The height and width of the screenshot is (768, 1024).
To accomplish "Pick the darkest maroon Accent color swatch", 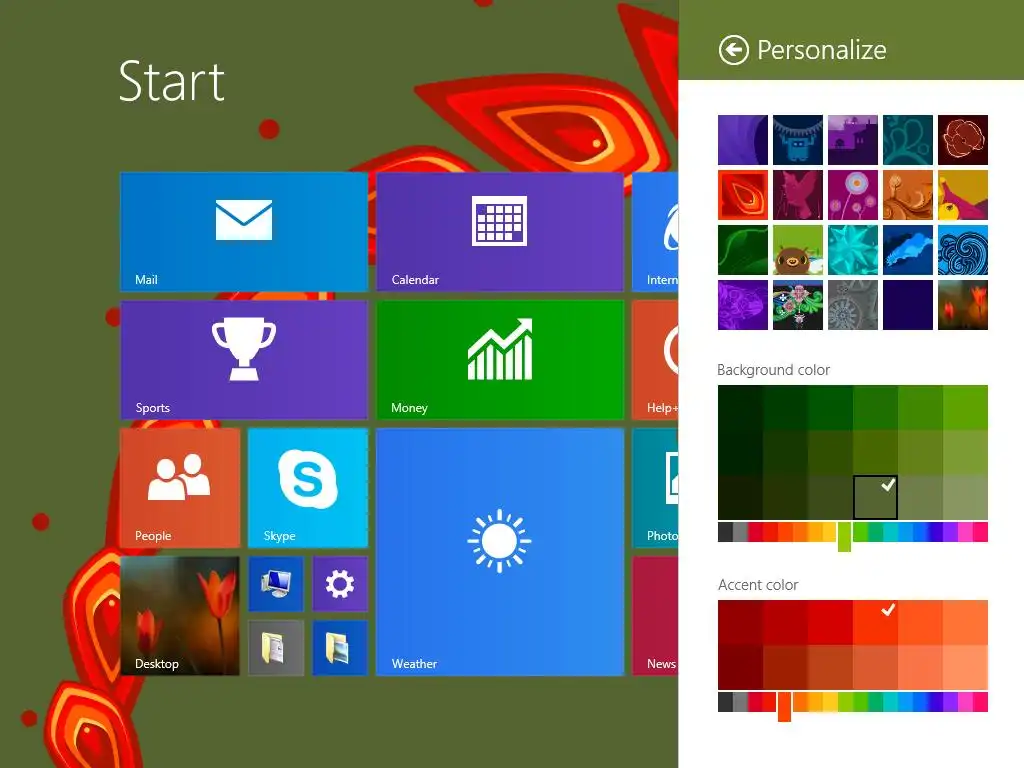I will (x=740, y=667).
